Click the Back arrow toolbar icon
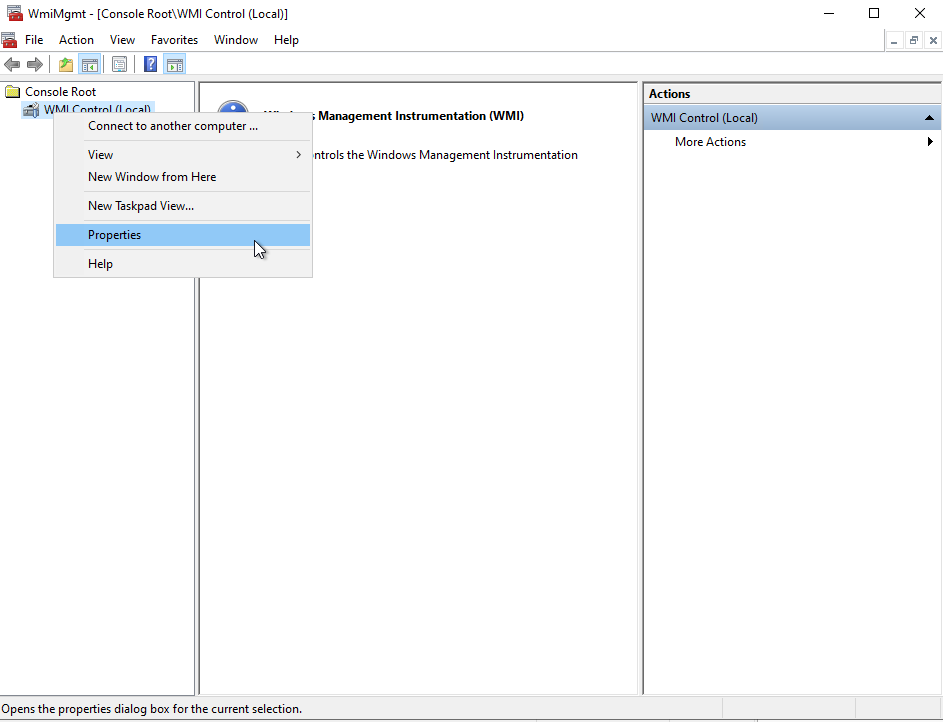The width and height of the screenshot is (943, 722). 12,65
